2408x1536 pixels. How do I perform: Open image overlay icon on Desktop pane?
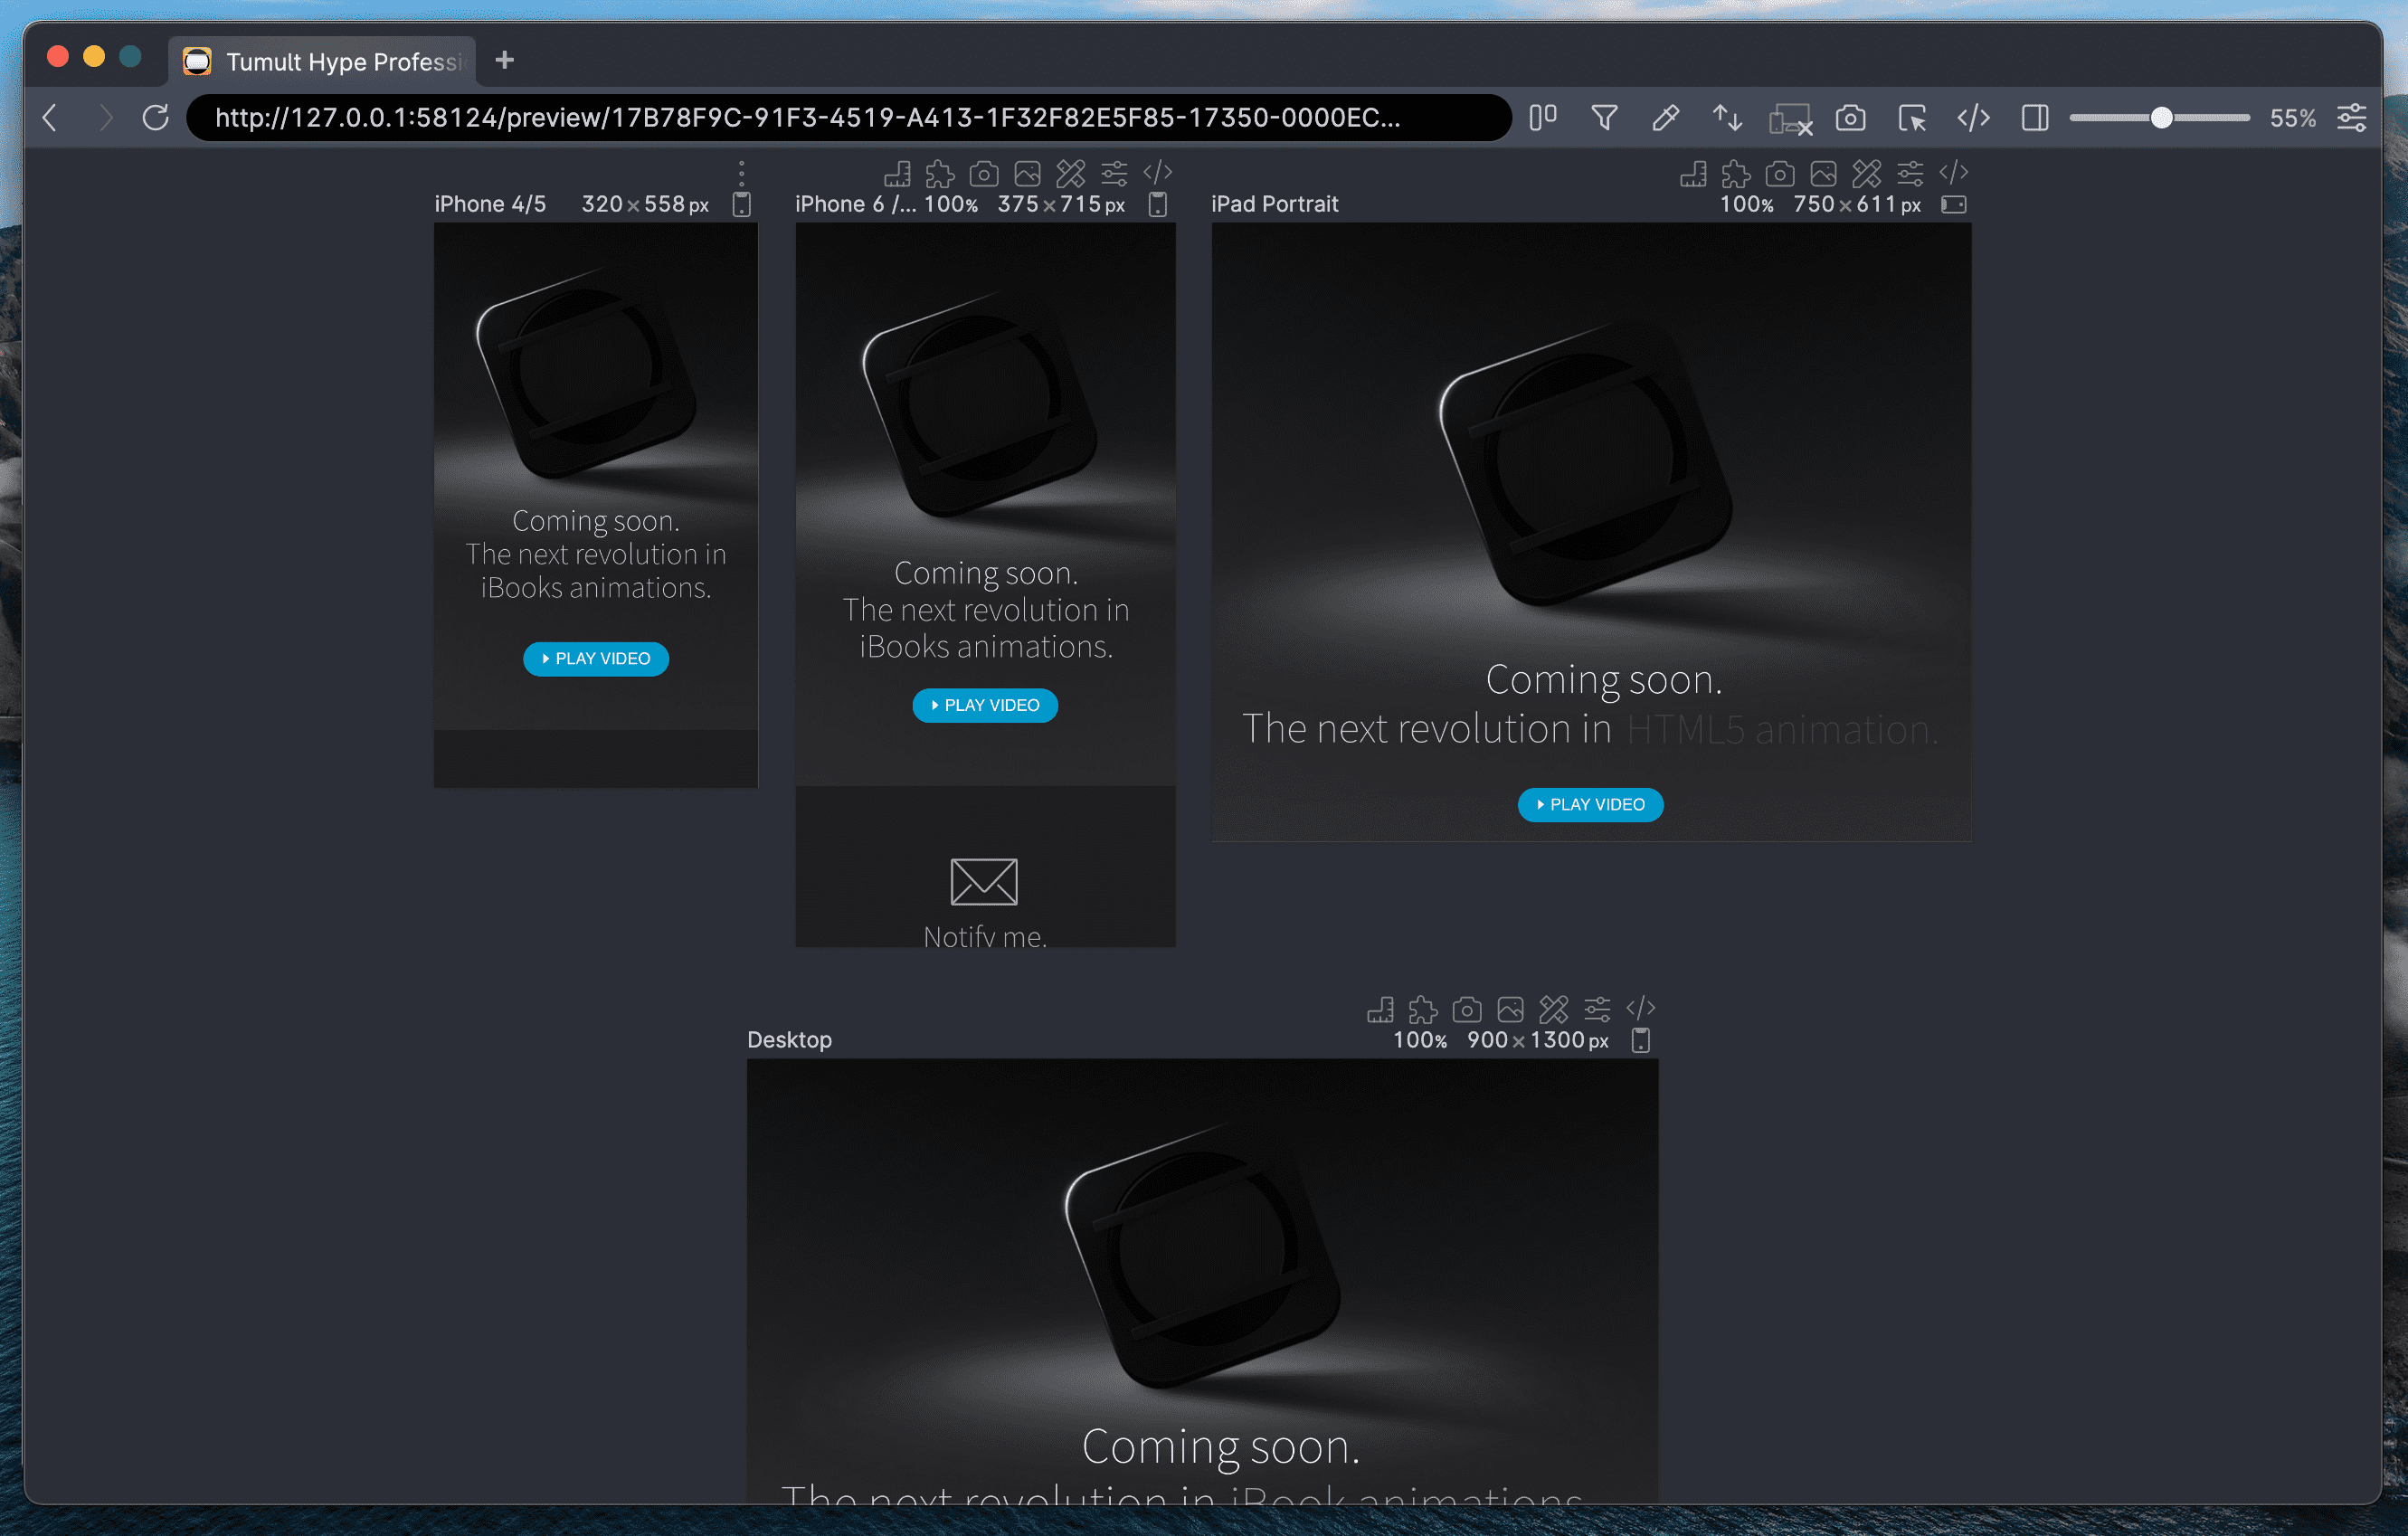pyautogui.click(x=1510, y=1010)
